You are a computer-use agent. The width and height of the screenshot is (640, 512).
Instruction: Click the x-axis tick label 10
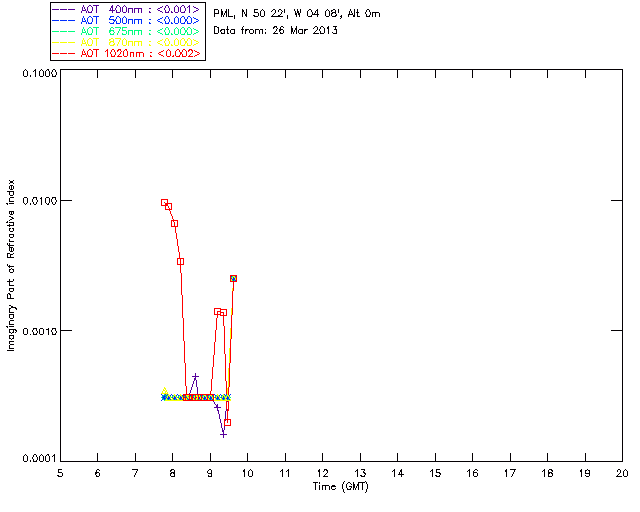tap(247, 473)
